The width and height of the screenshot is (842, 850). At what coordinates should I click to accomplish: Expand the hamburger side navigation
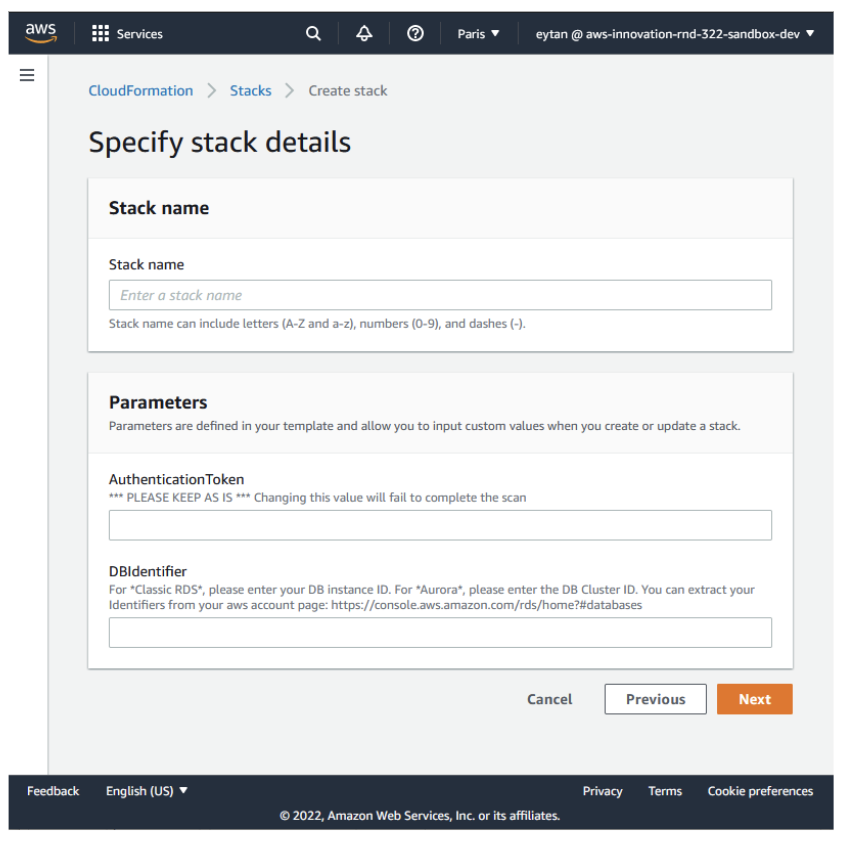[27, 75]
